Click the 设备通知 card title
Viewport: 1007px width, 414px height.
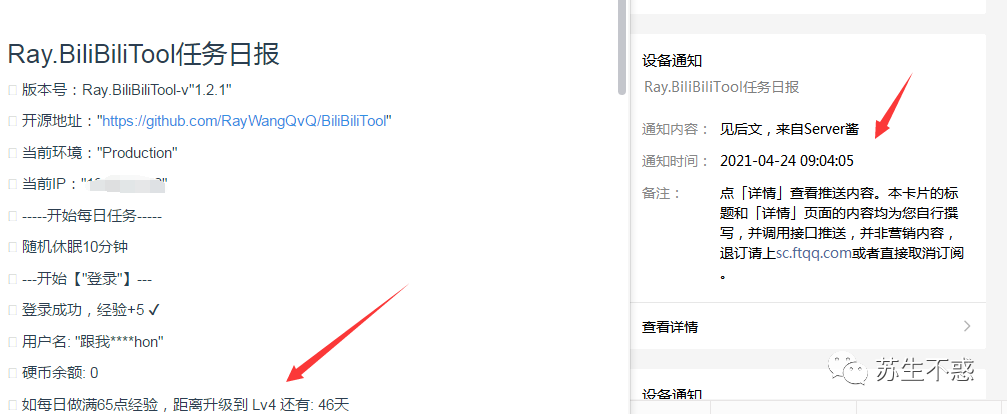(x=672, y=61)
